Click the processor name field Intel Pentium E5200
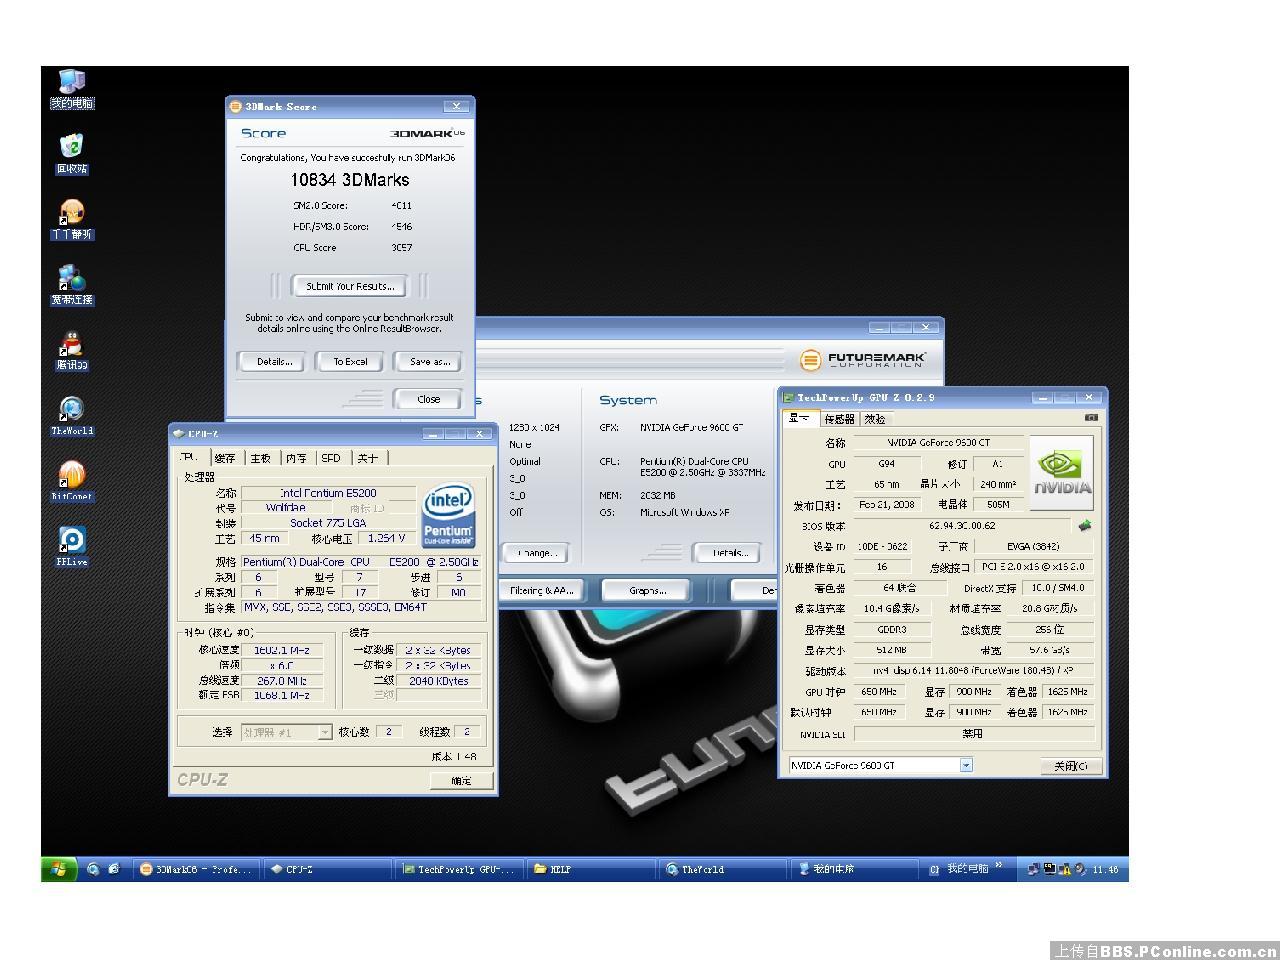Viewport: 1280px width, 960px height. point(328,493)
